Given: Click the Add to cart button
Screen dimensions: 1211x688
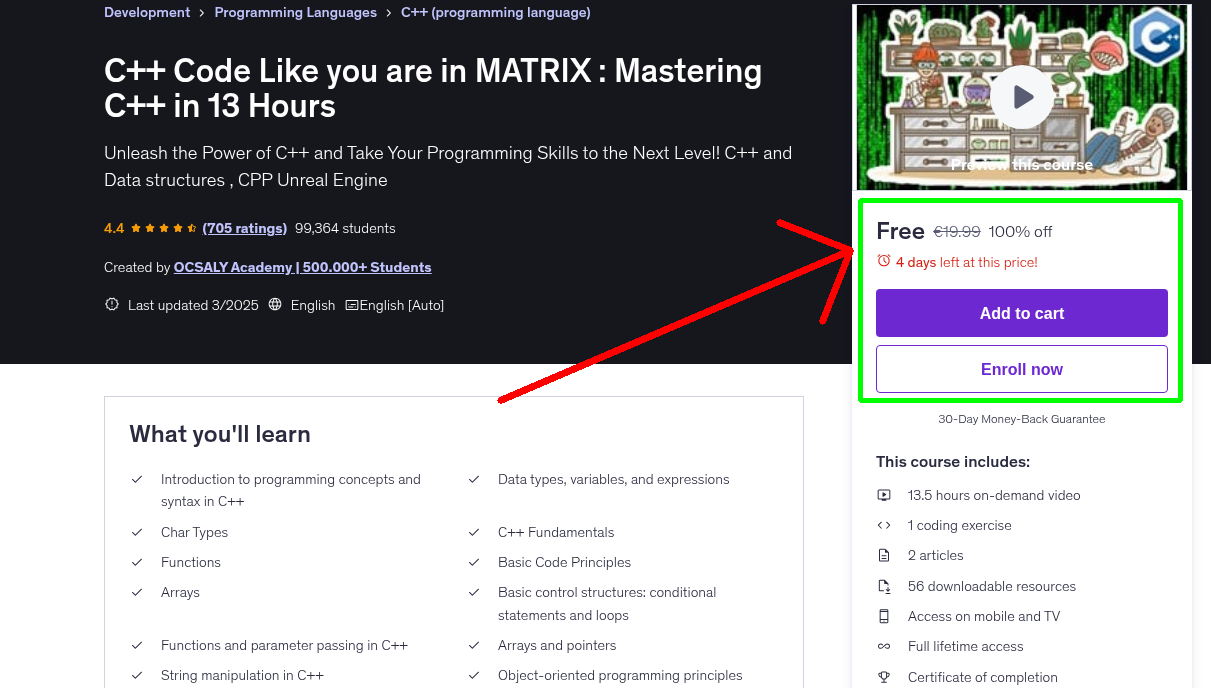Looking at the screenshot, I should tap(1022, 313).
